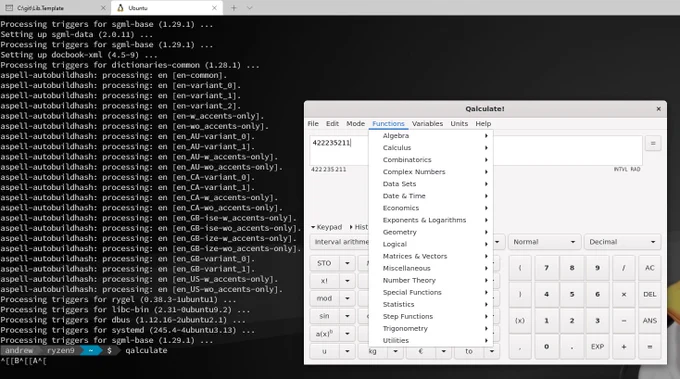Image resolution: width=680 pixels, height=379 pixels.
Task: Open the dropdown arrow next to STO
Action: click(x=347, y=263)
